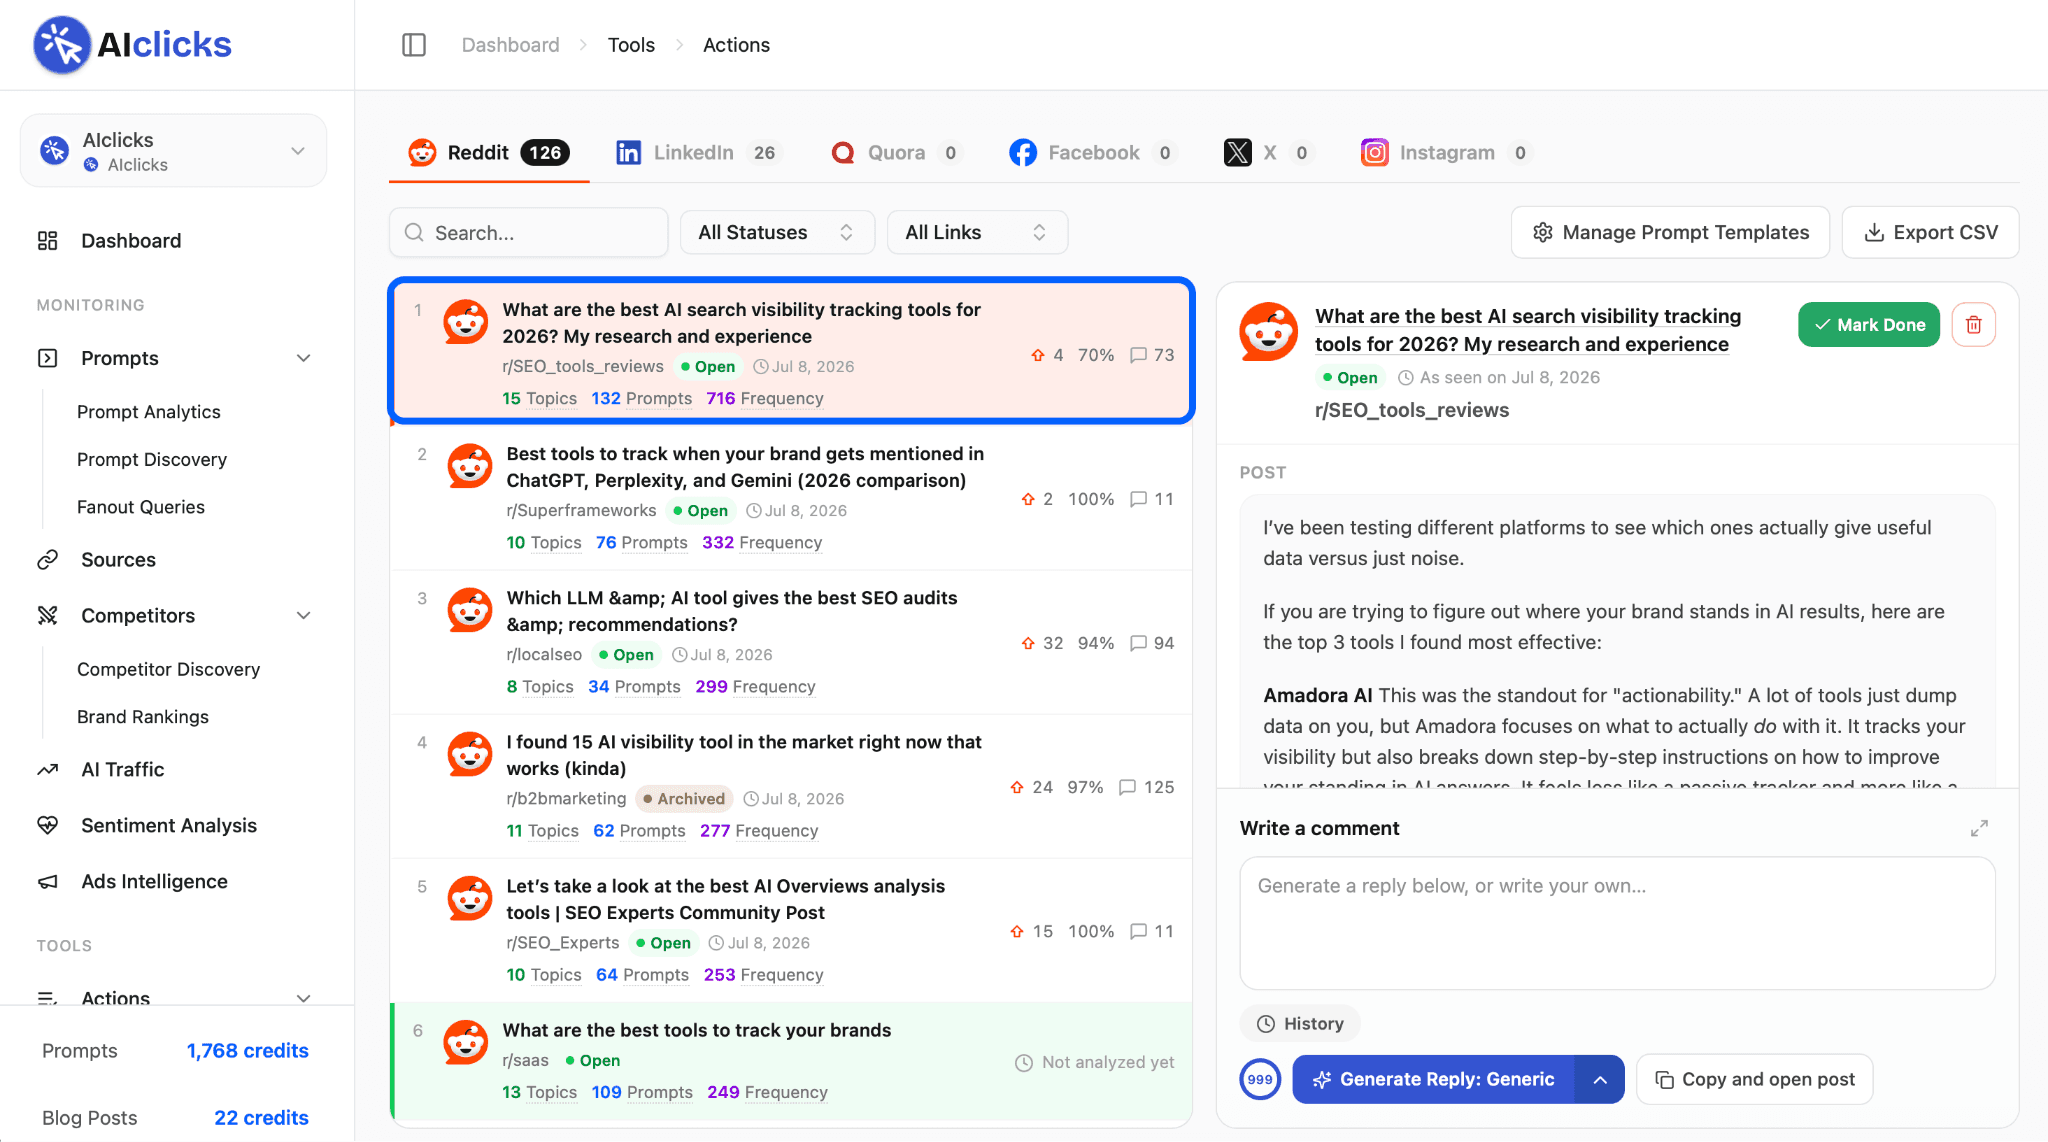This screenshot has height=1142, width=2048.
Task: Open Competitor Discovery in sidebar
Action: pyautogui.click(x=168, y=670)
